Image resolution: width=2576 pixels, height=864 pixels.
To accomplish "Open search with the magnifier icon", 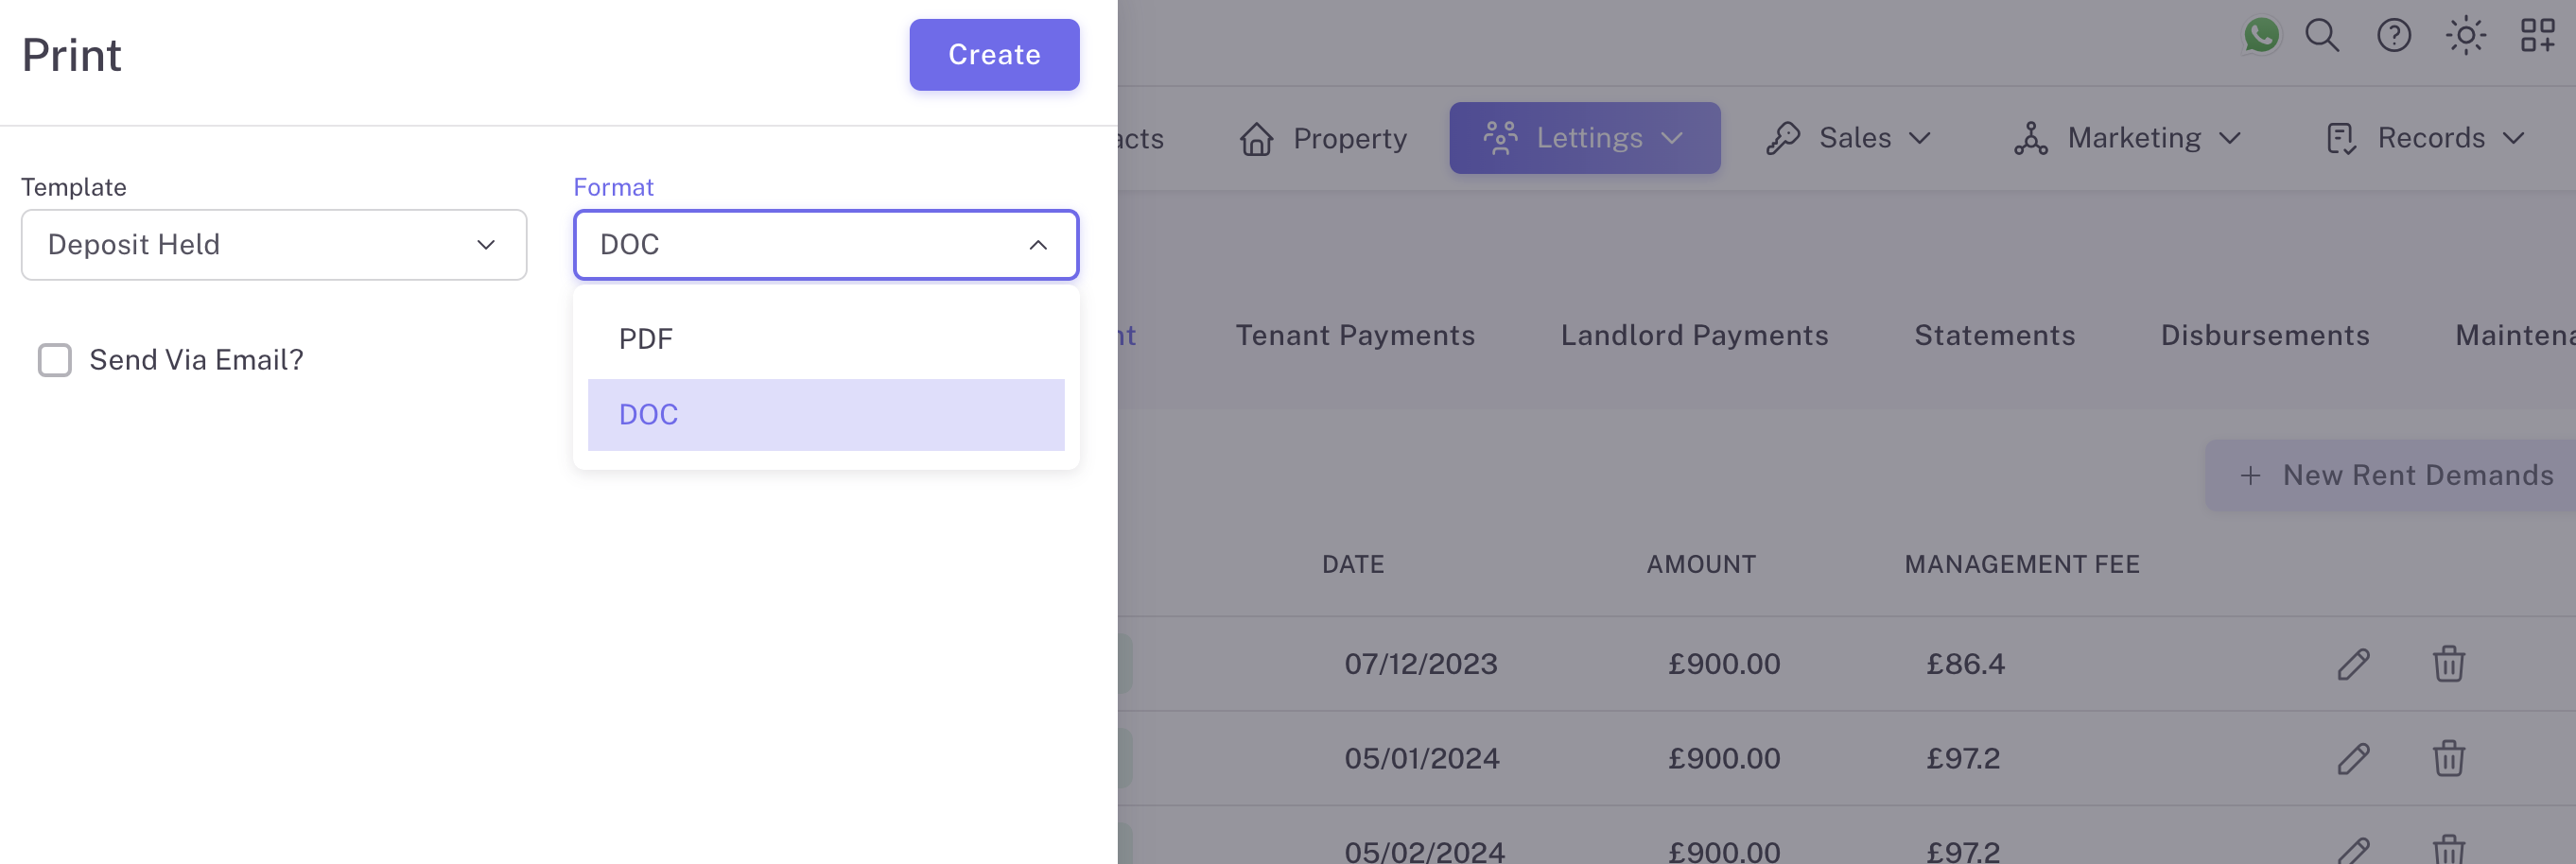I will click(2322, 36).
